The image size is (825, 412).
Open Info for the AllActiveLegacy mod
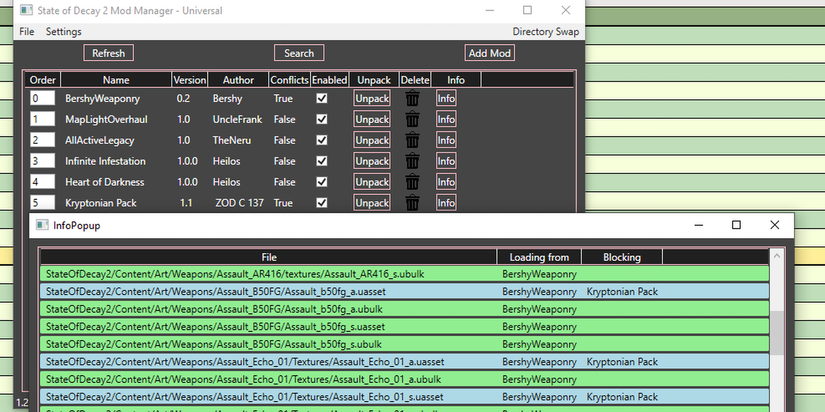coord(446,141)
